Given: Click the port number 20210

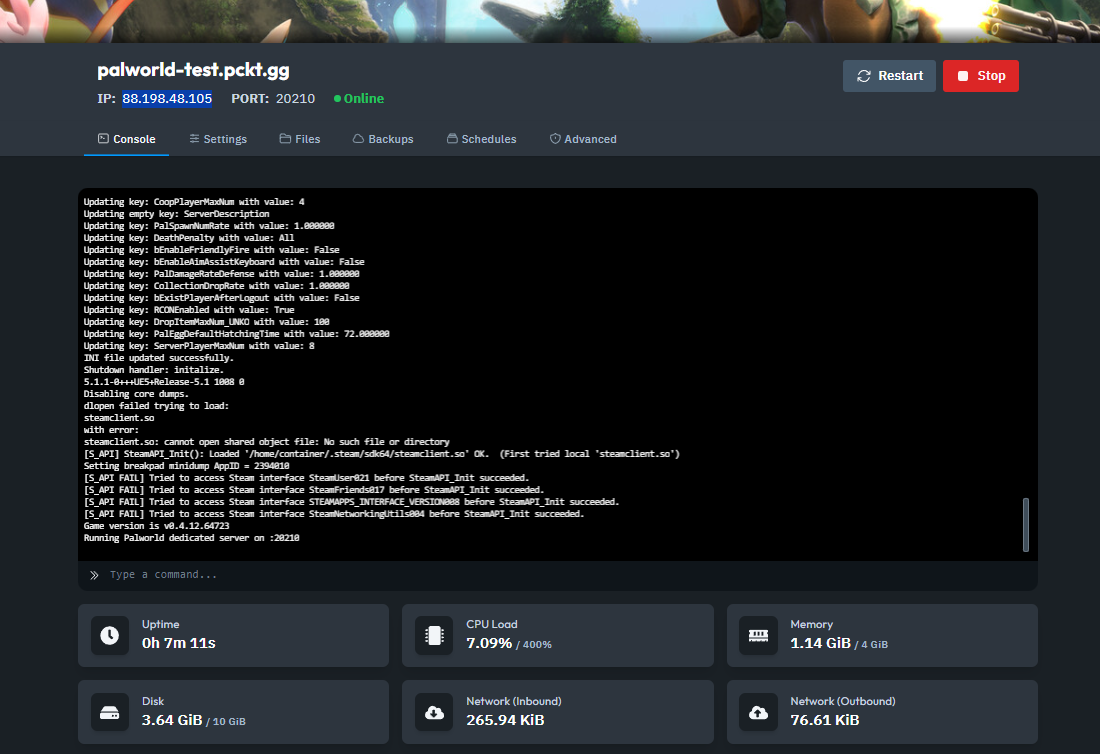Looking at the screenshot, I should point(295,99).
